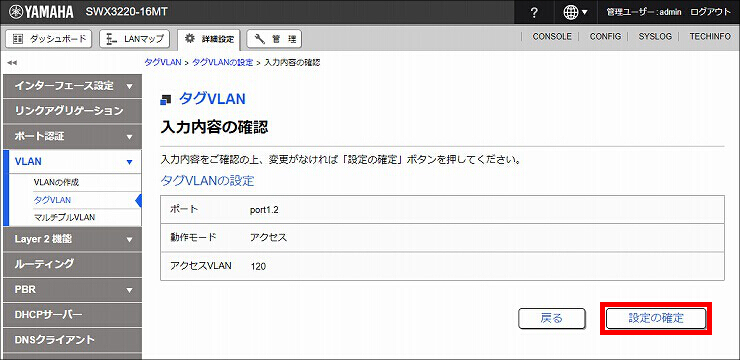Image resolution: width=740 pixels, height=360 pixels.
Task: Click the アクセスVLAN row label
Action: pos(201,266)
